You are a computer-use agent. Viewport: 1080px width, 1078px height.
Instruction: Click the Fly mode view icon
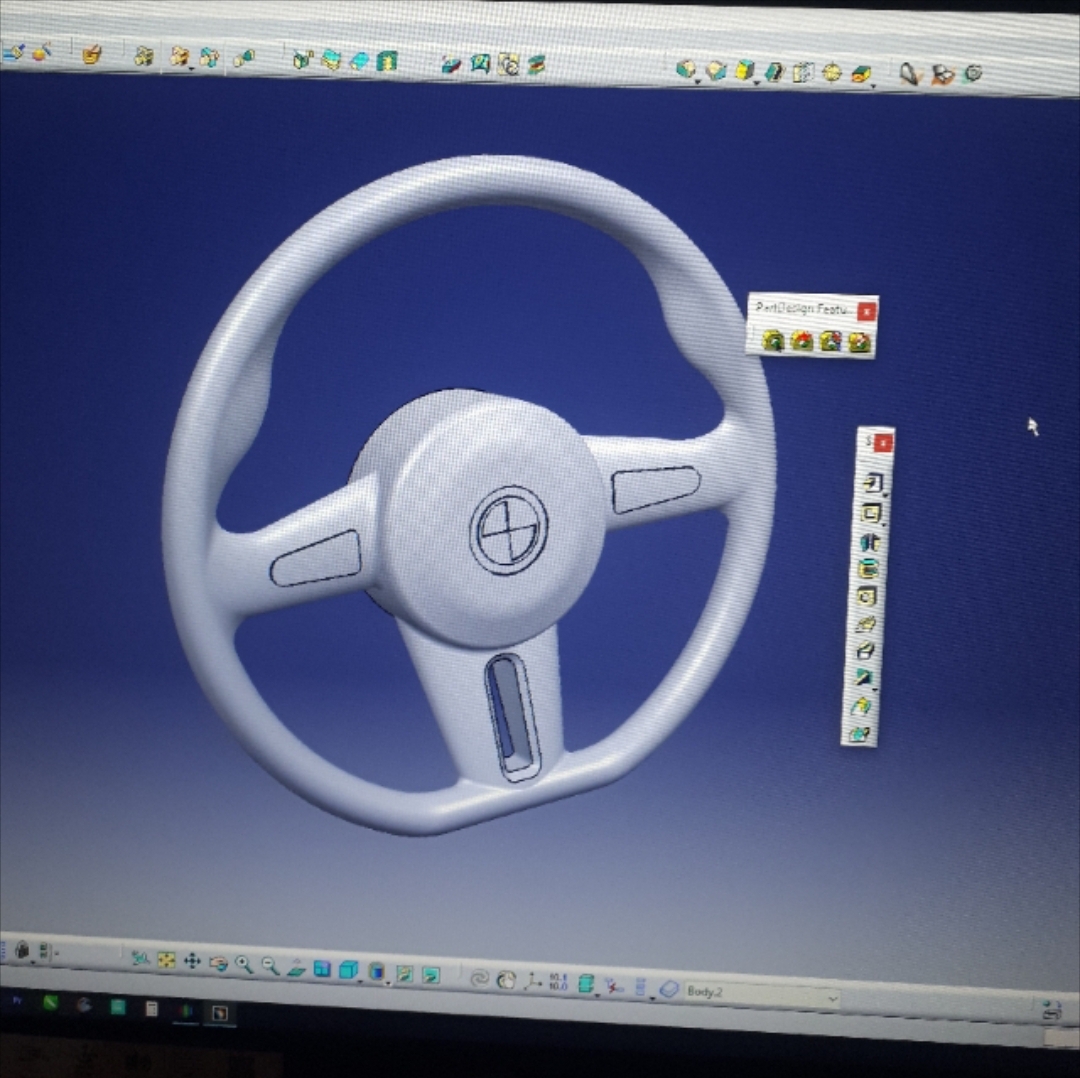140,958
